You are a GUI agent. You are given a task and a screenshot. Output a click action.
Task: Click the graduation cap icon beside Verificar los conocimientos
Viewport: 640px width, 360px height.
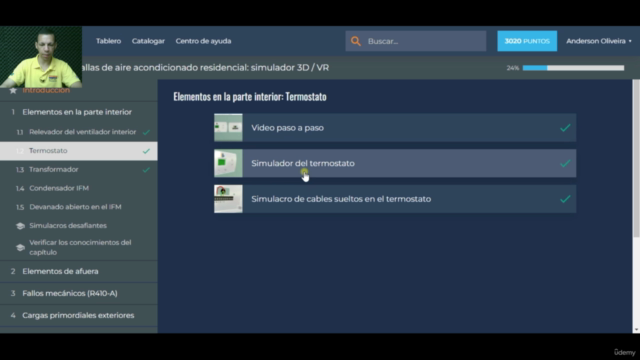coord(20,247)
